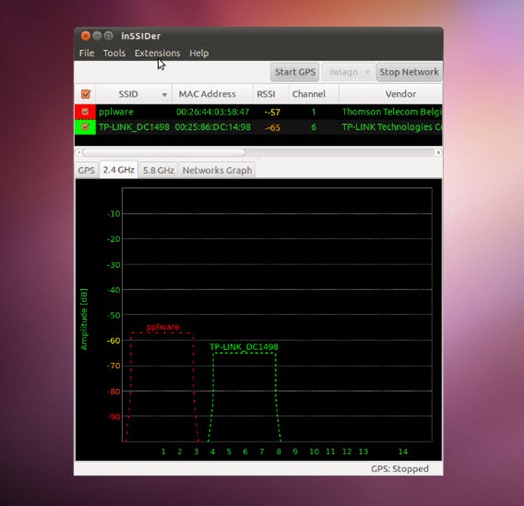Open the Extensions menu
Viewport: 524px width, 506px height.
point(157,53)
